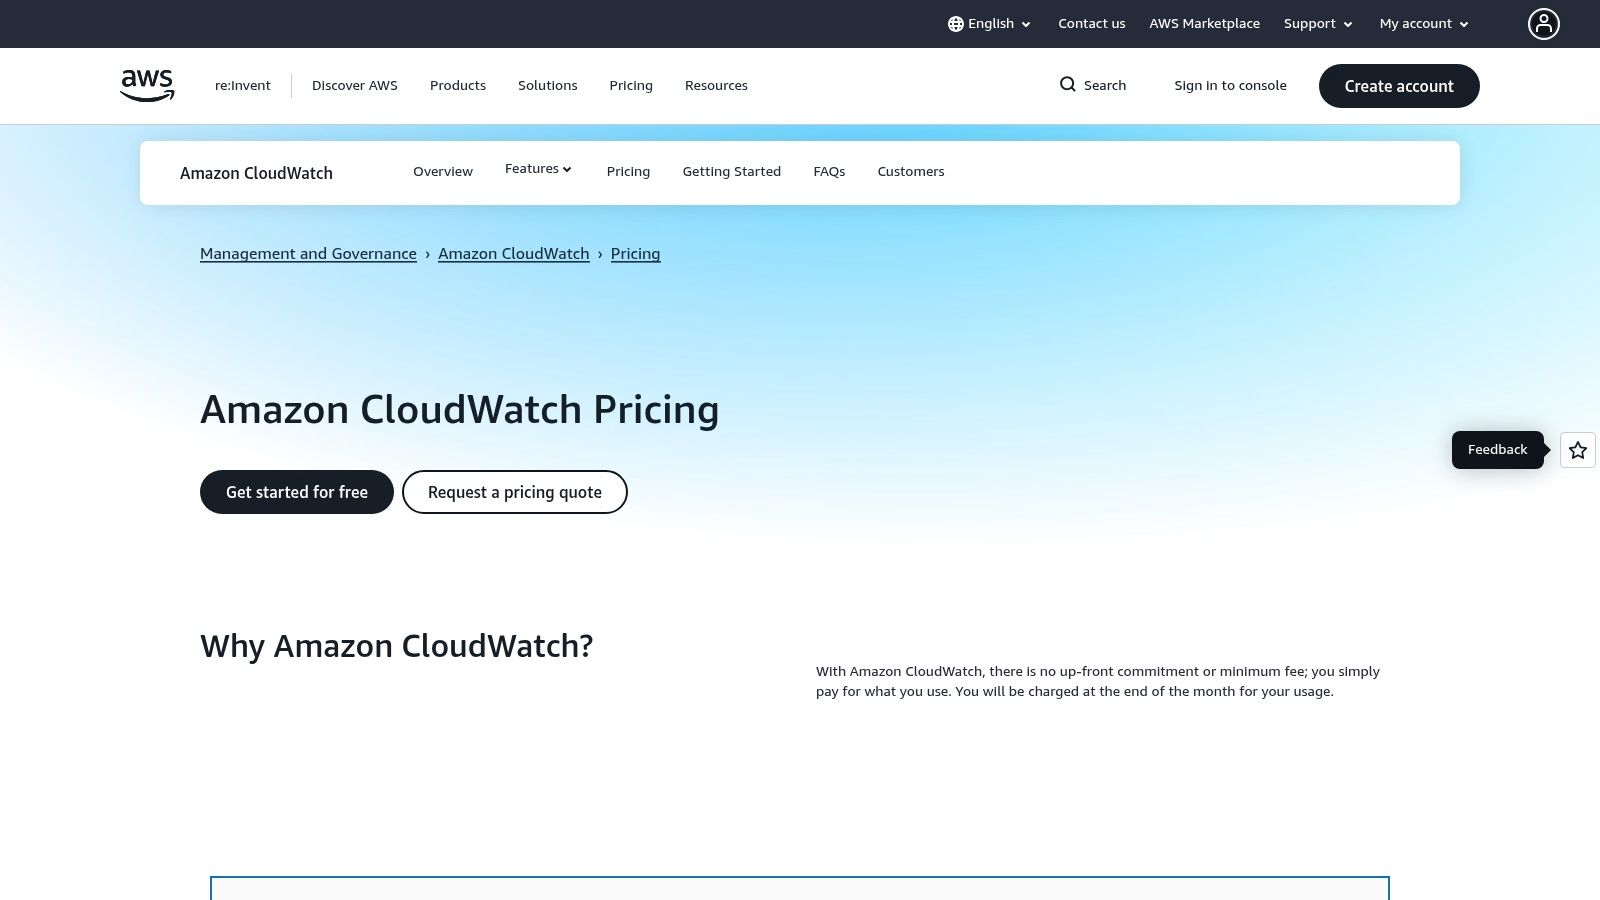Open the Products menu
Viewport: 1600px width, 900px height.
click(x=457, y=86)
